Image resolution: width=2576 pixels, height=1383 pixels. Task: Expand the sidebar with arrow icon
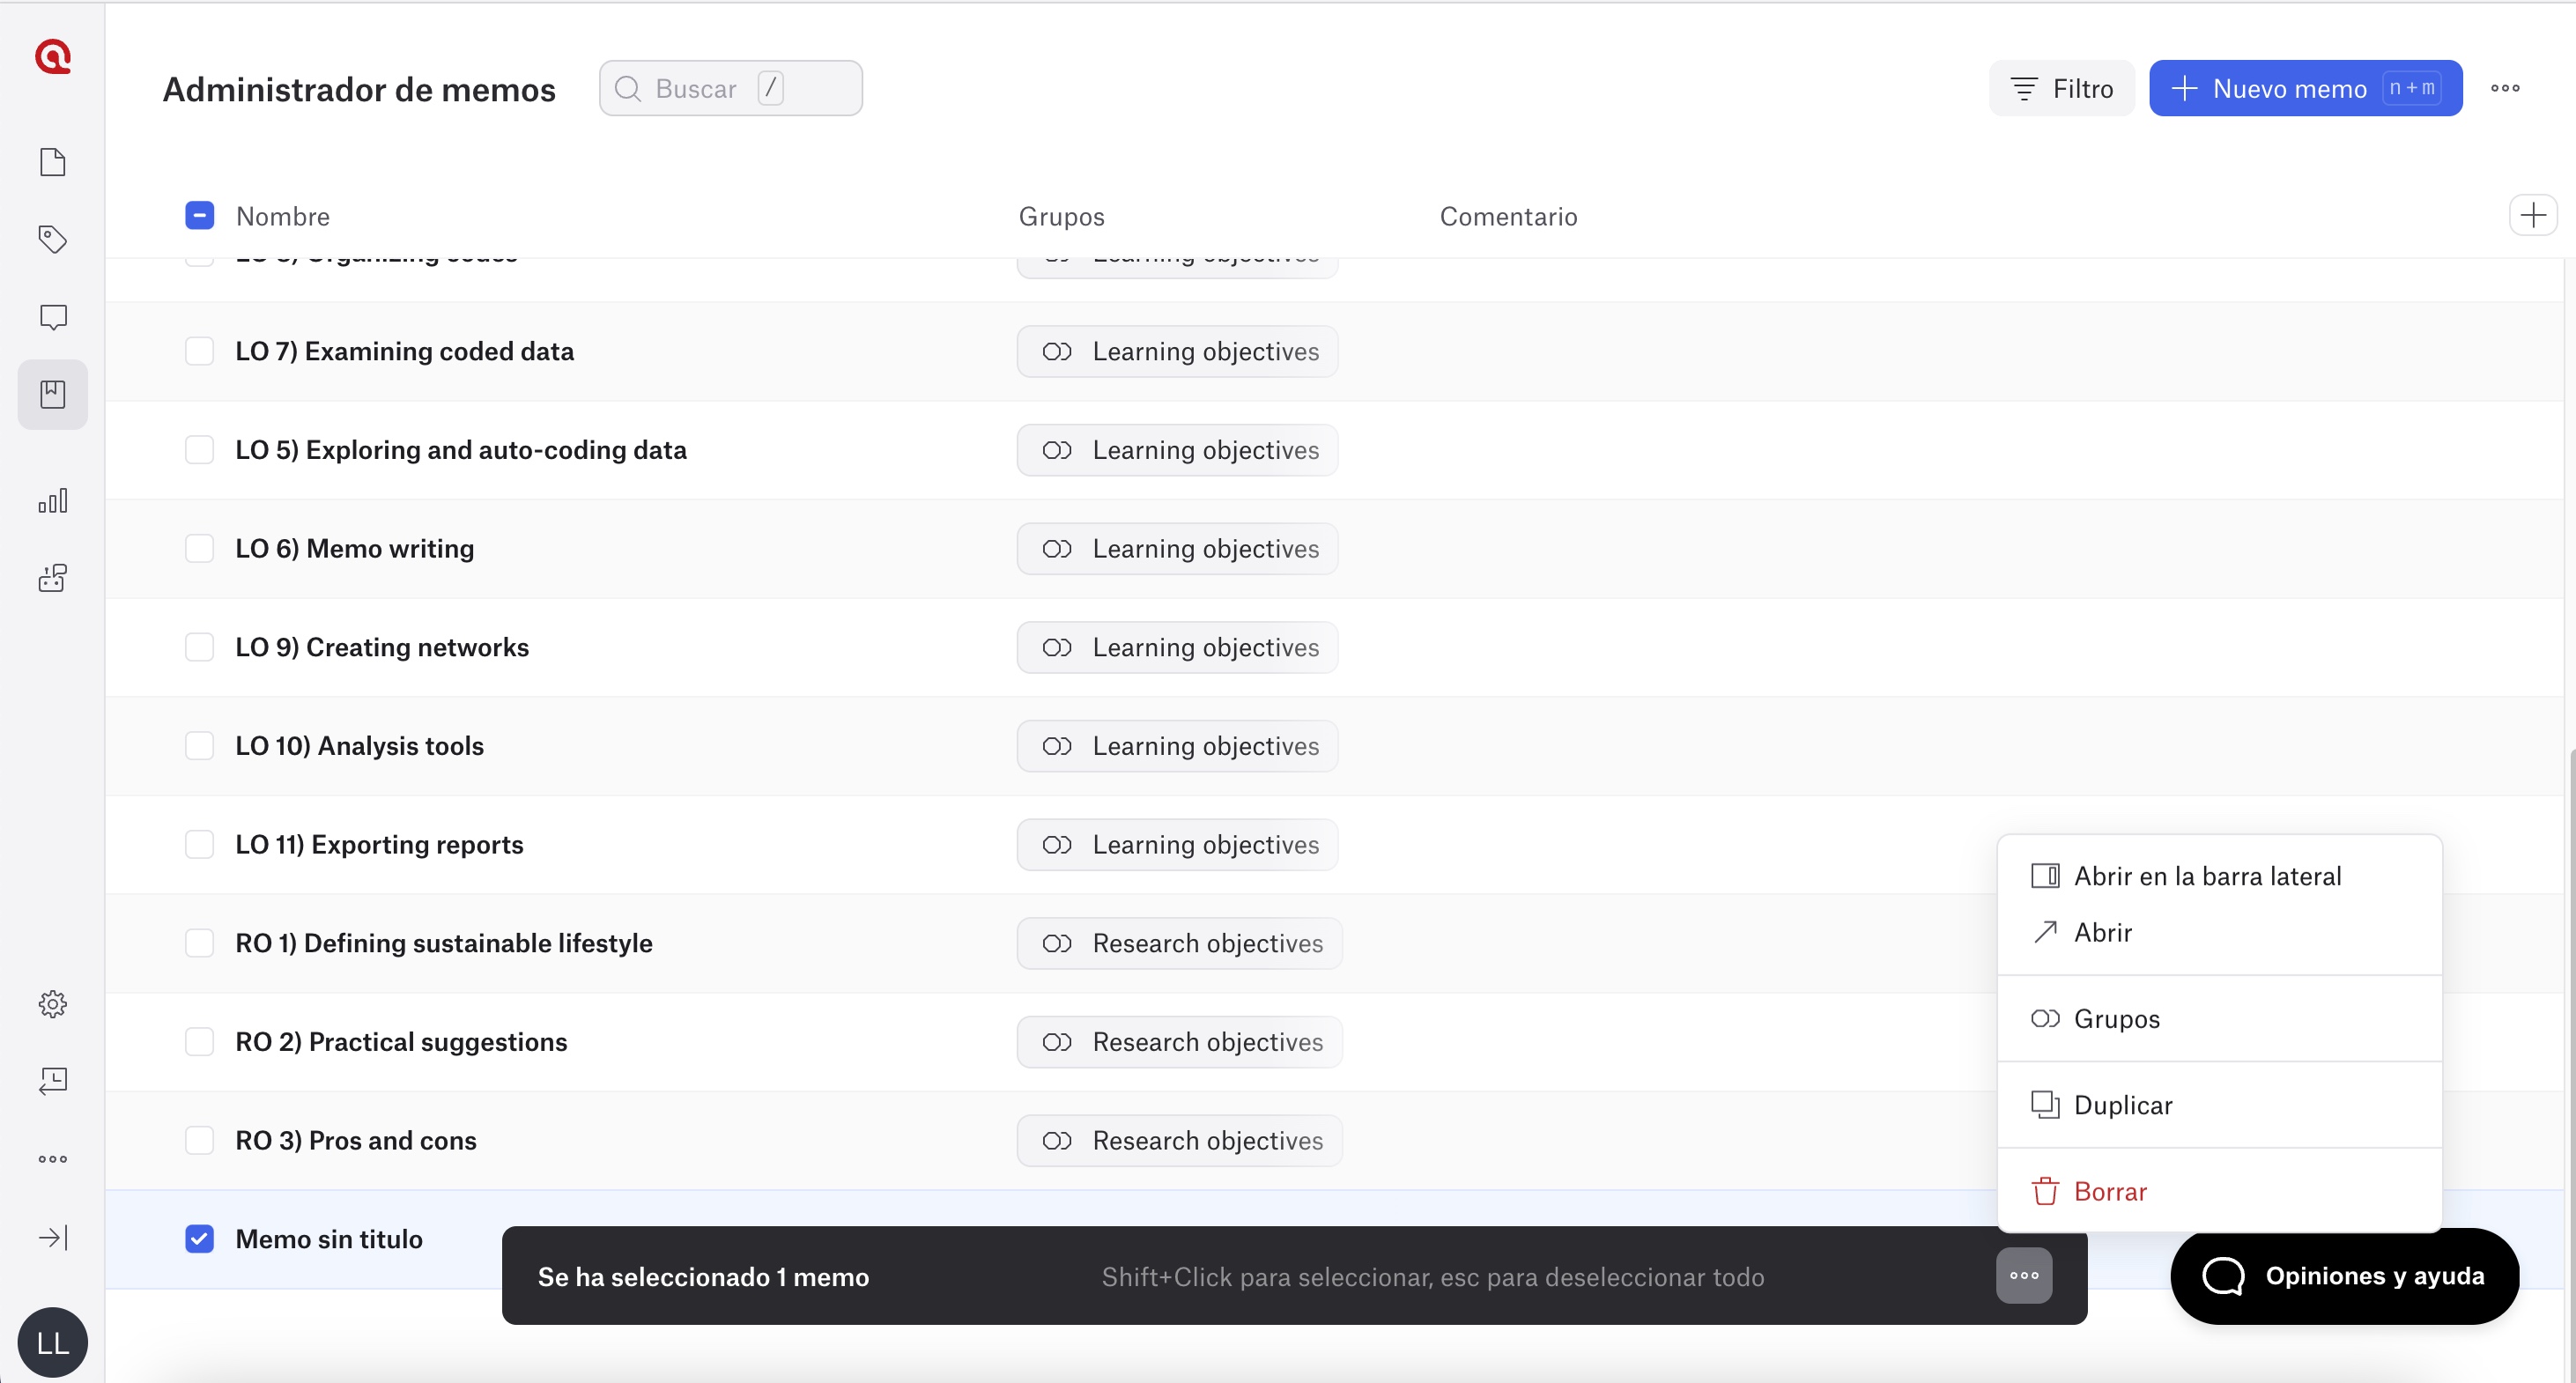pyautogui.click(x=53, y=1238)
